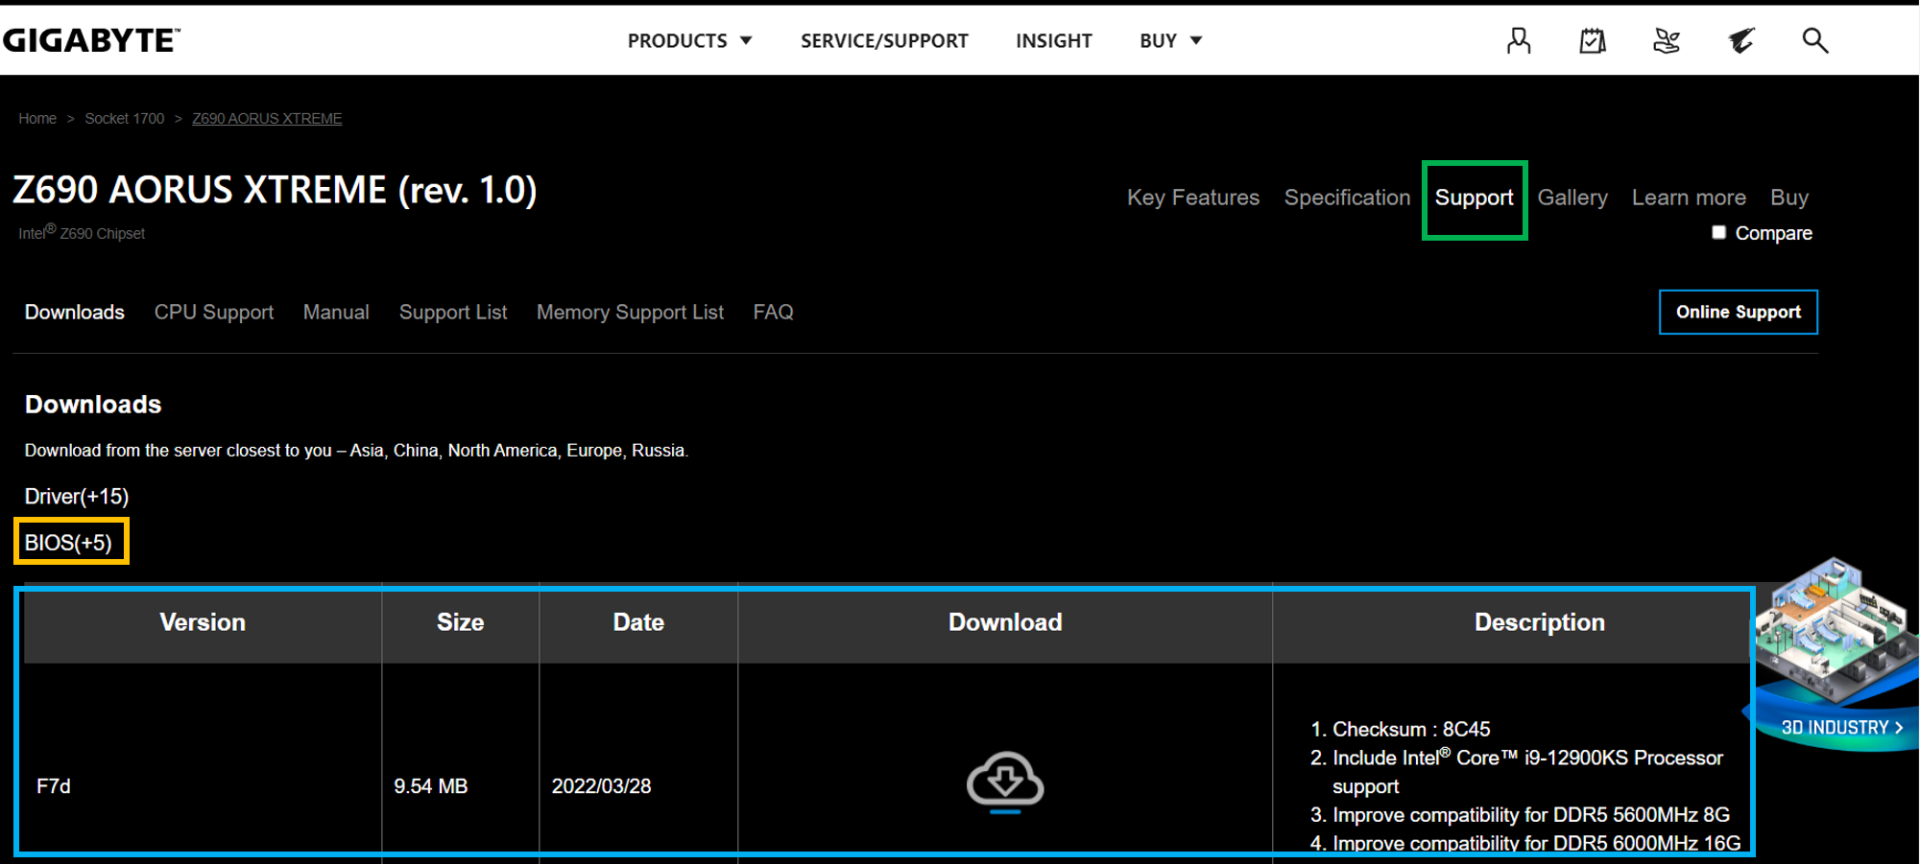1920x864 pixels.
Task: Go to Home breadcrumb link
Action: coord(37,118)
